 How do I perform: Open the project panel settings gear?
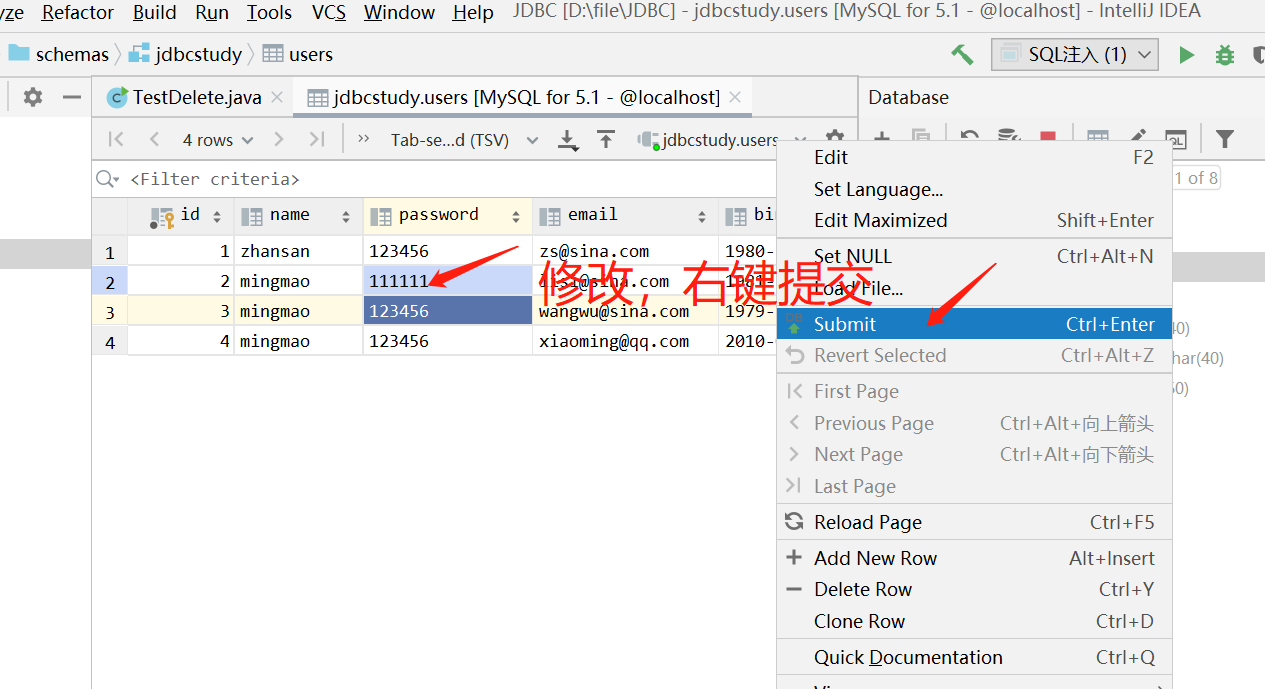[33, 97]
